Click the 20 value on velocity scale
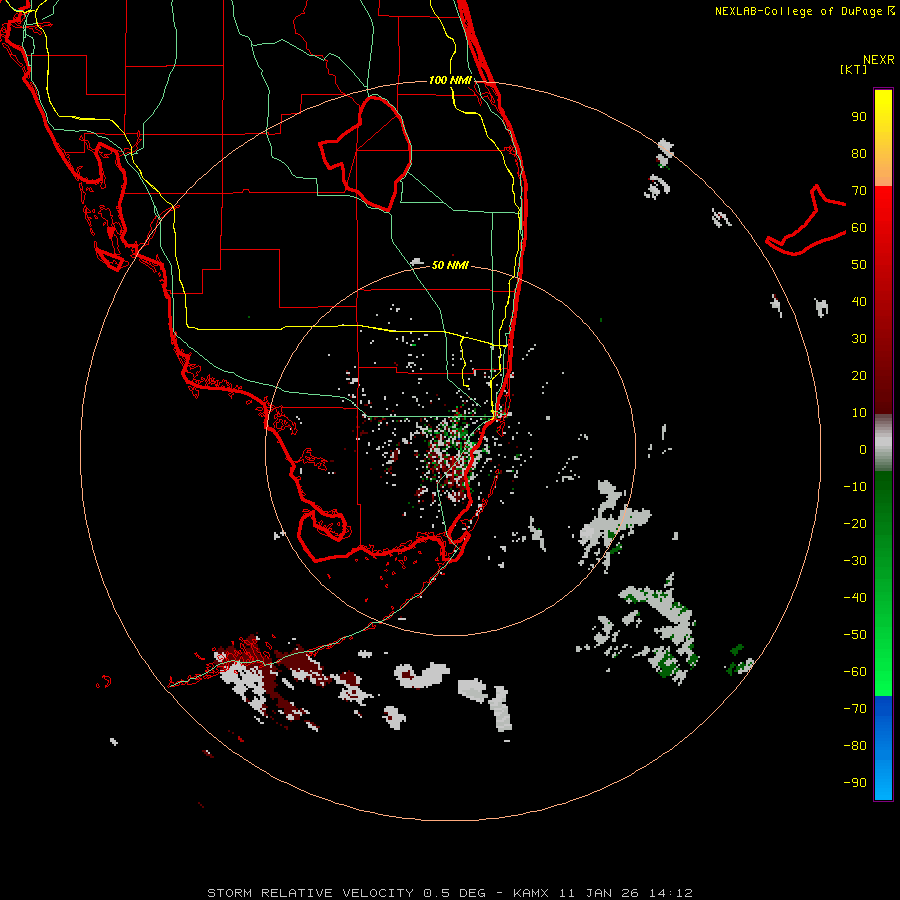This screenshot has height=900, width=900. coord(859,376)
